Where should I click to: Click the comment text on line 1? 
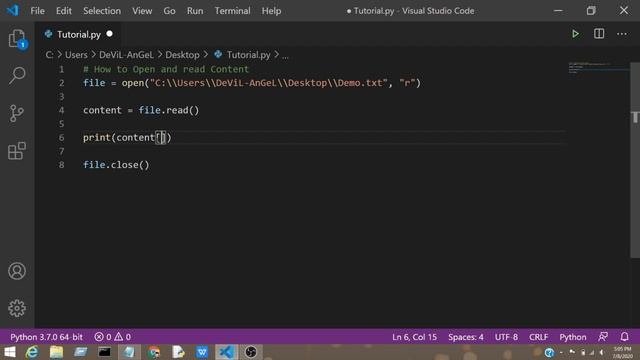166,69
